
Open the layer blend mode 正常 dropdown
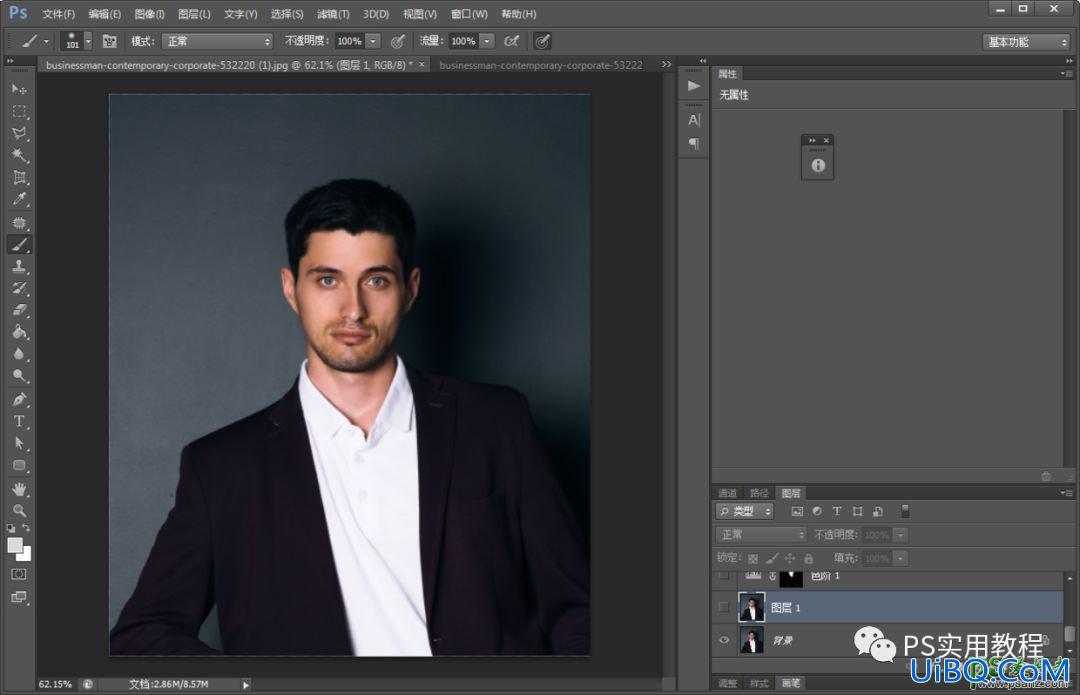[x=760, y=535]
